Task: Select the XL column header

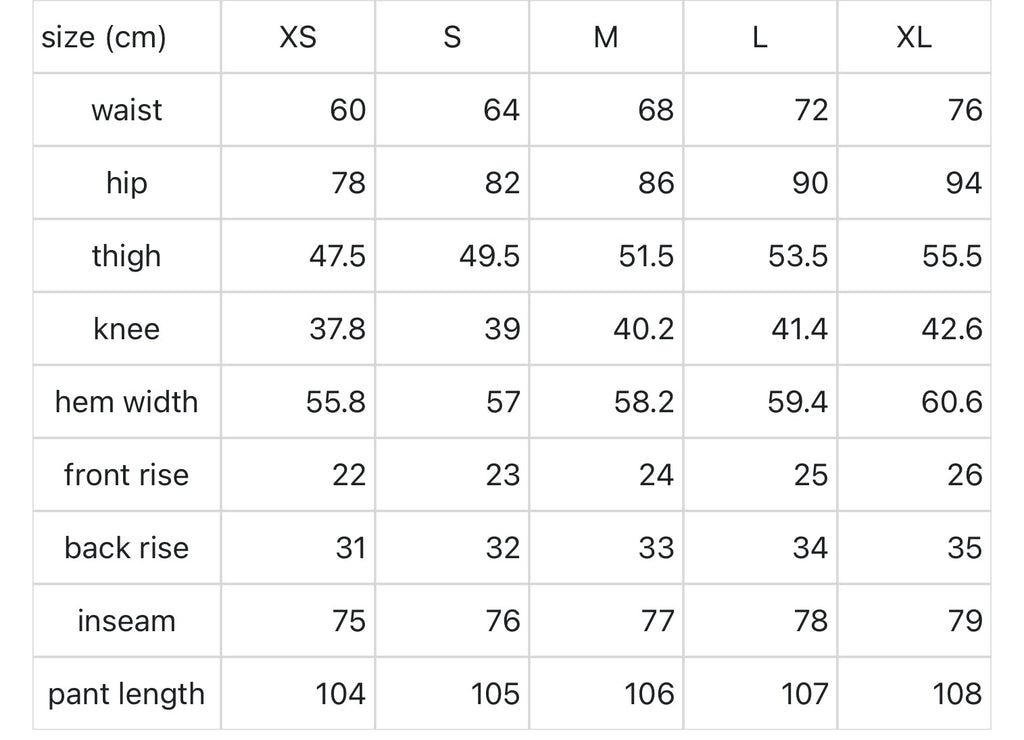Action: (x=913, y=38)
